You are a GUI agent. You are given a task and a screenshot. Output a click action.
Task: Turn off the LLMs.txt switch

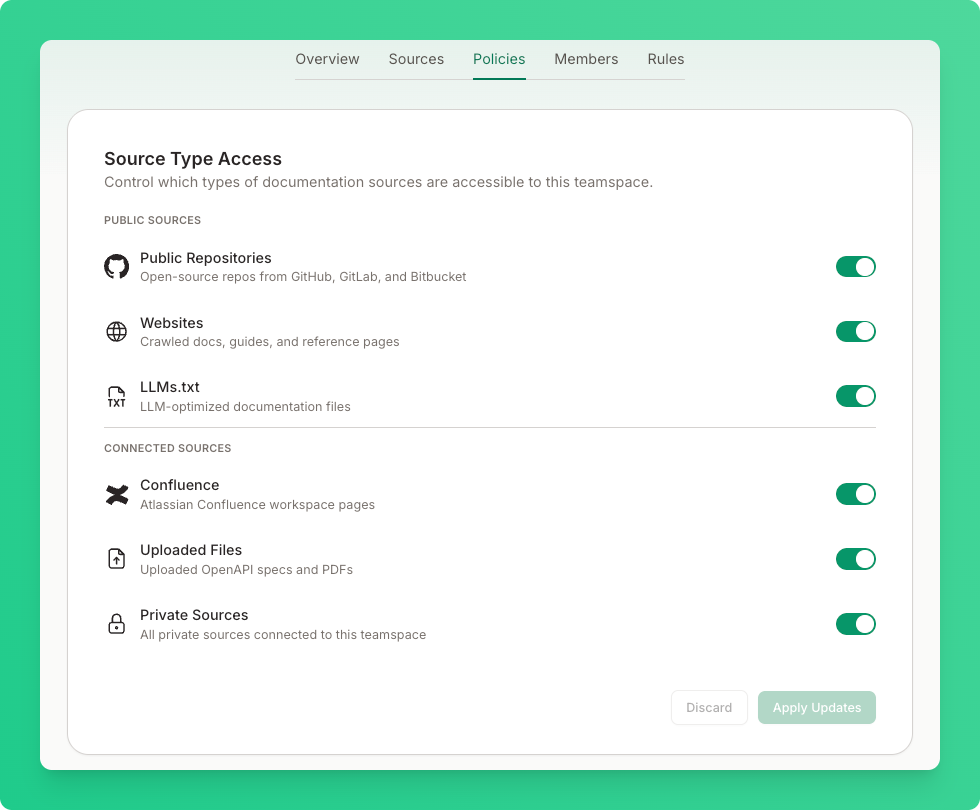[x=856, y=396]
